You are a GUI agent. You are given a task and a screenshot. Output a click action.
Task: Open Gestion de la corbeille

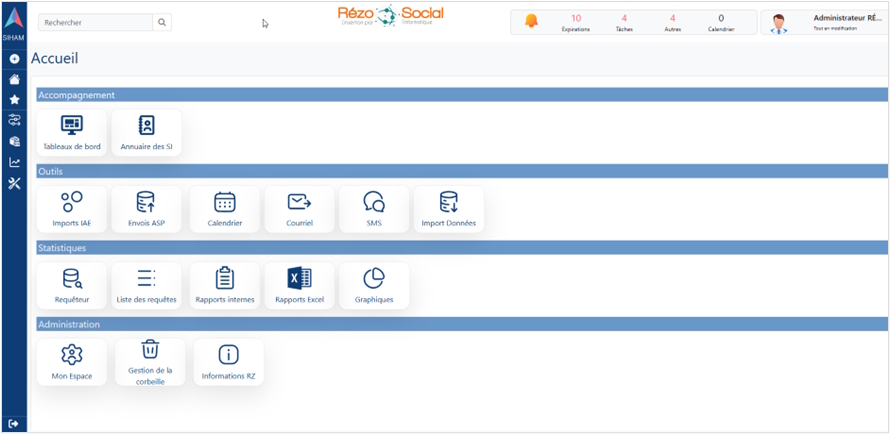150,362
